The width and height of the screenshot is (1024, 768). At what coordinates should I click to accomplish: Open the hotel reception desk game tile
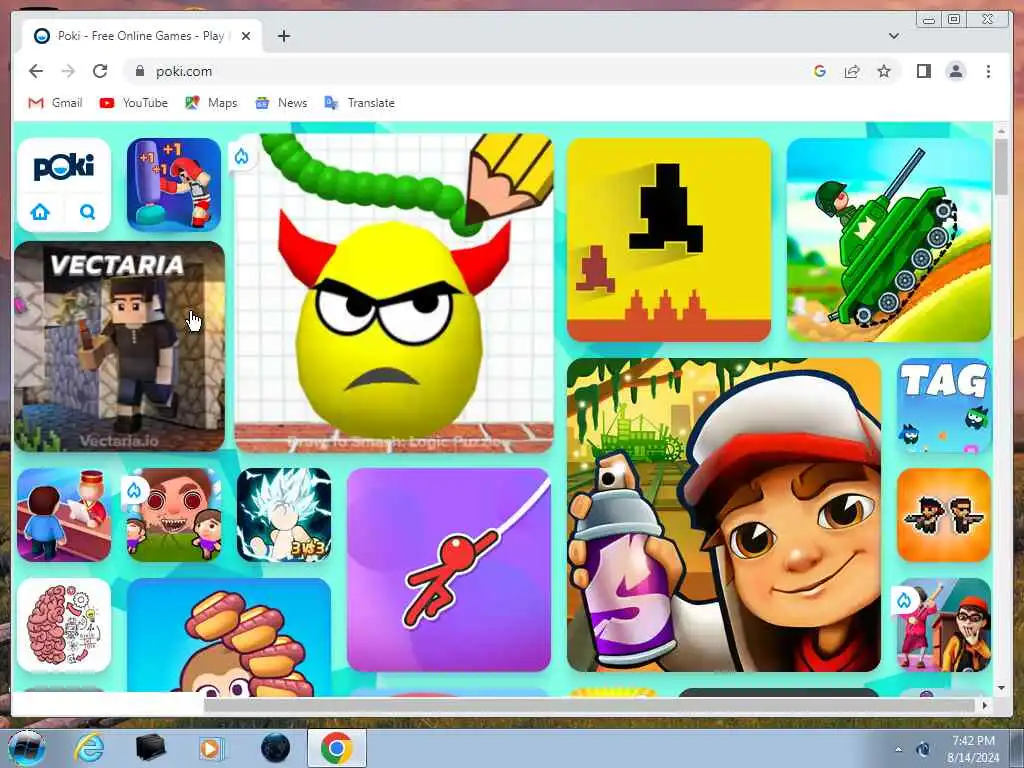click(x=64, y=515)
